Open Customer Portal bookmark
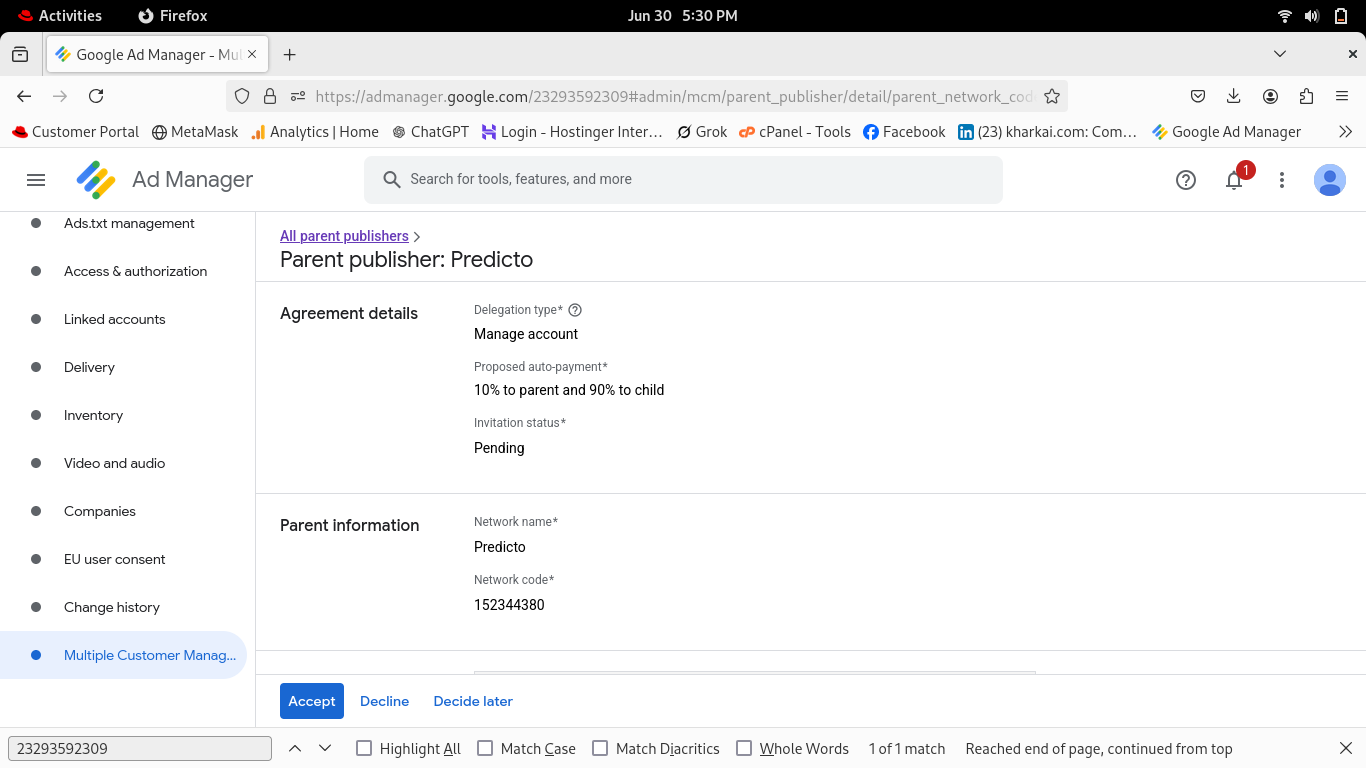This screenshot has height=768, width=1366. click(x=76, y=132)
